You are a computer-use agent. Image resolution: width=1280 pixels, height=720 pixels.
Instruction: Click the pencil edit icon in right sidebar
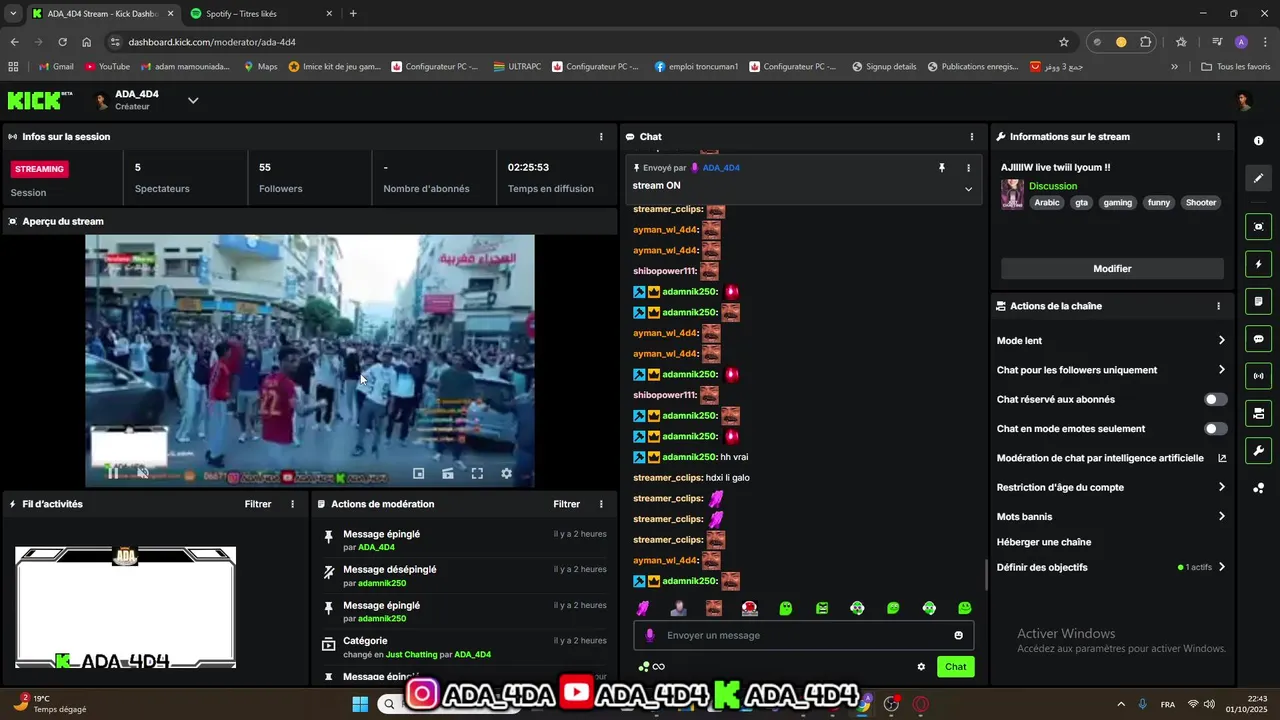[1258, 178]
